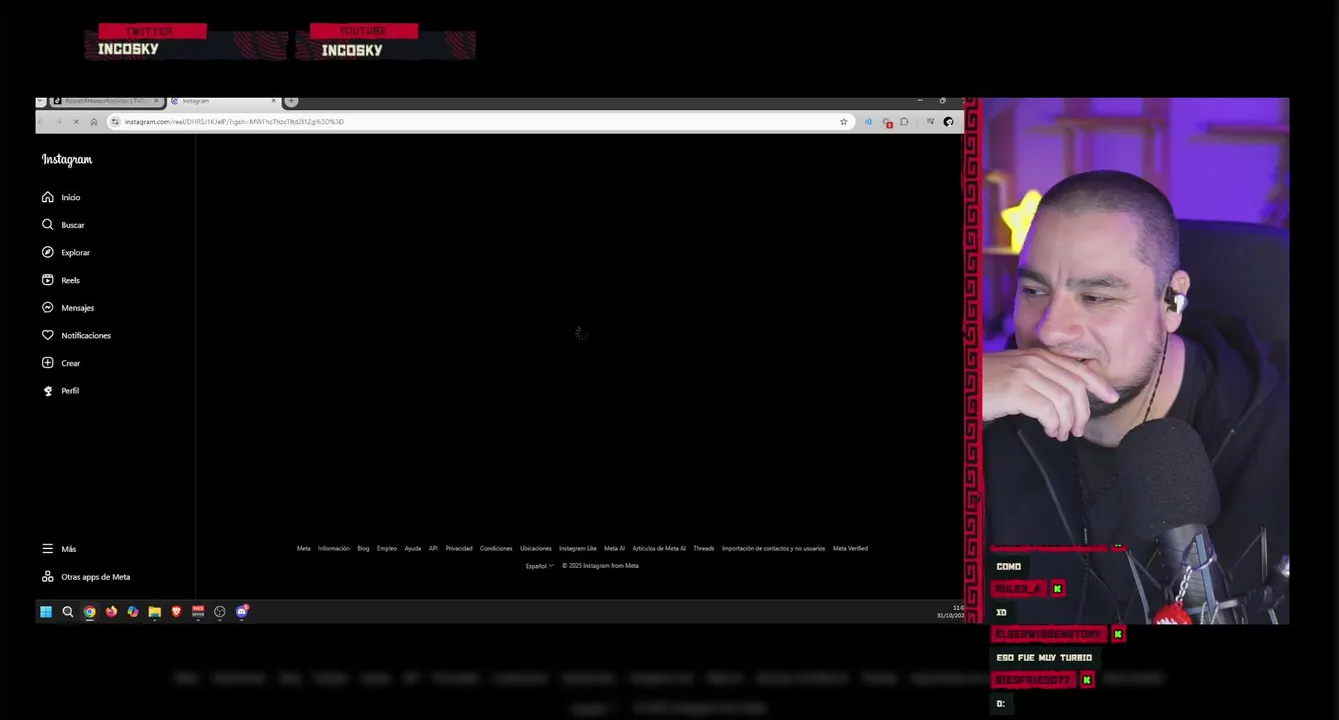Click Crear in the Instagram sidebar
The height and width of the screenshot is (720, 1339).
pos(61,363)
